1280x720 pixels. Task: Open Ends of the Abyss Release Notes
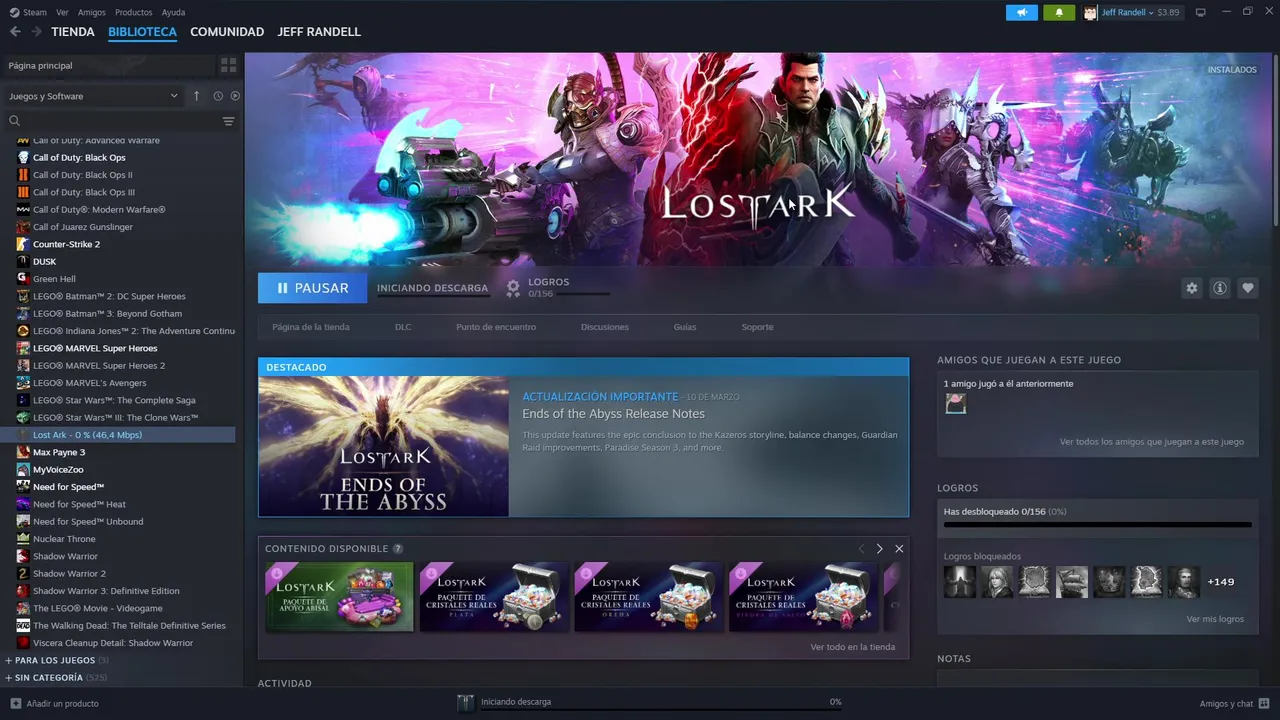pos(613,414)
